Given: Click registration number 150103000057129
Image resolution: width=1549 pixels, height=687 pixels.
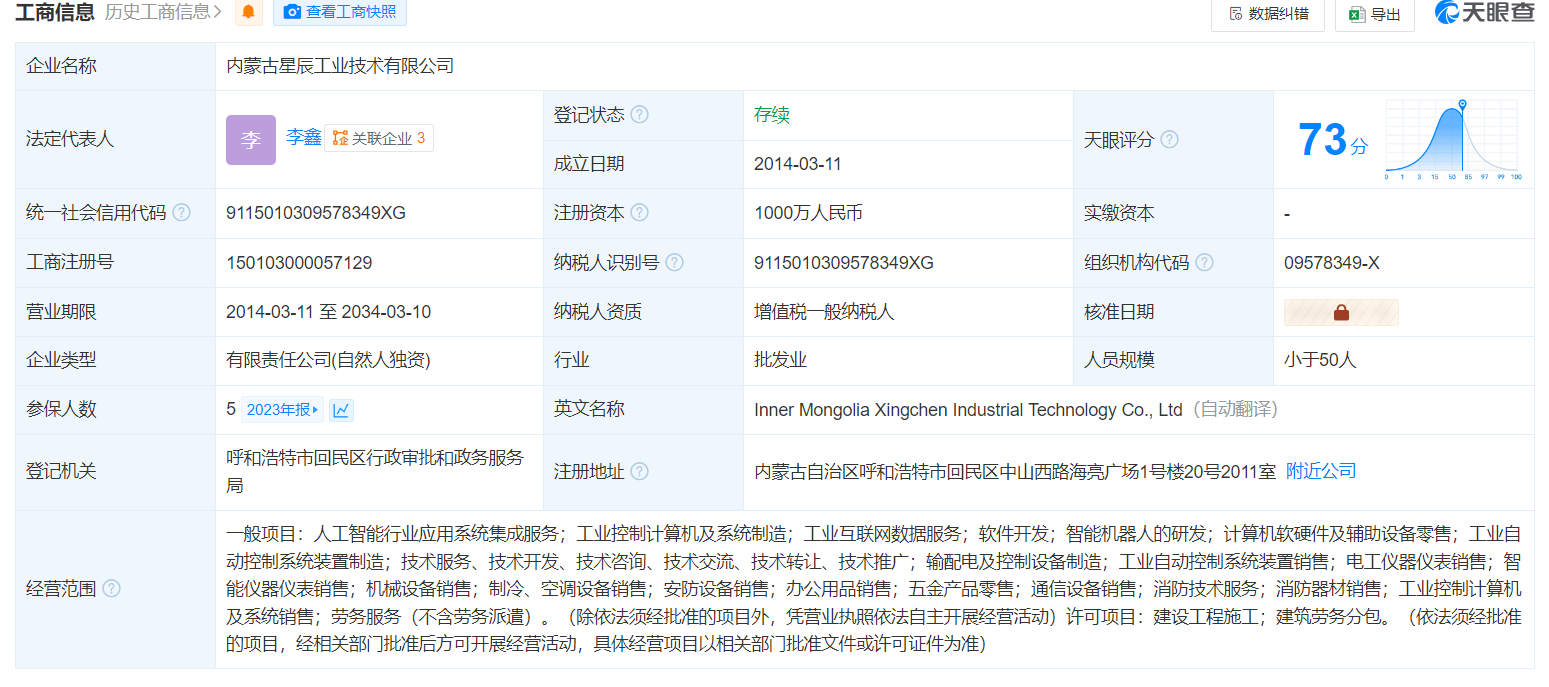Looking at the screenshot, I should (x=299, y=263).
